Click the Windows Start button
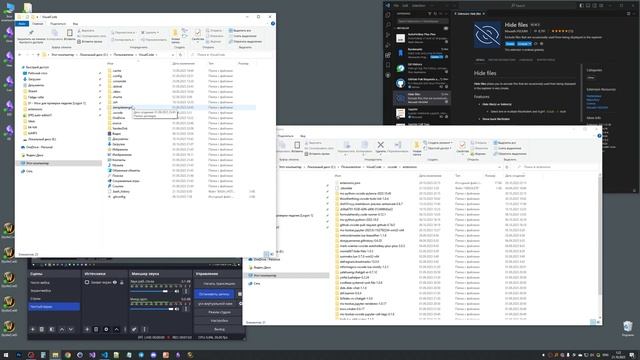The image size is (640, 360). pos(6,355)
